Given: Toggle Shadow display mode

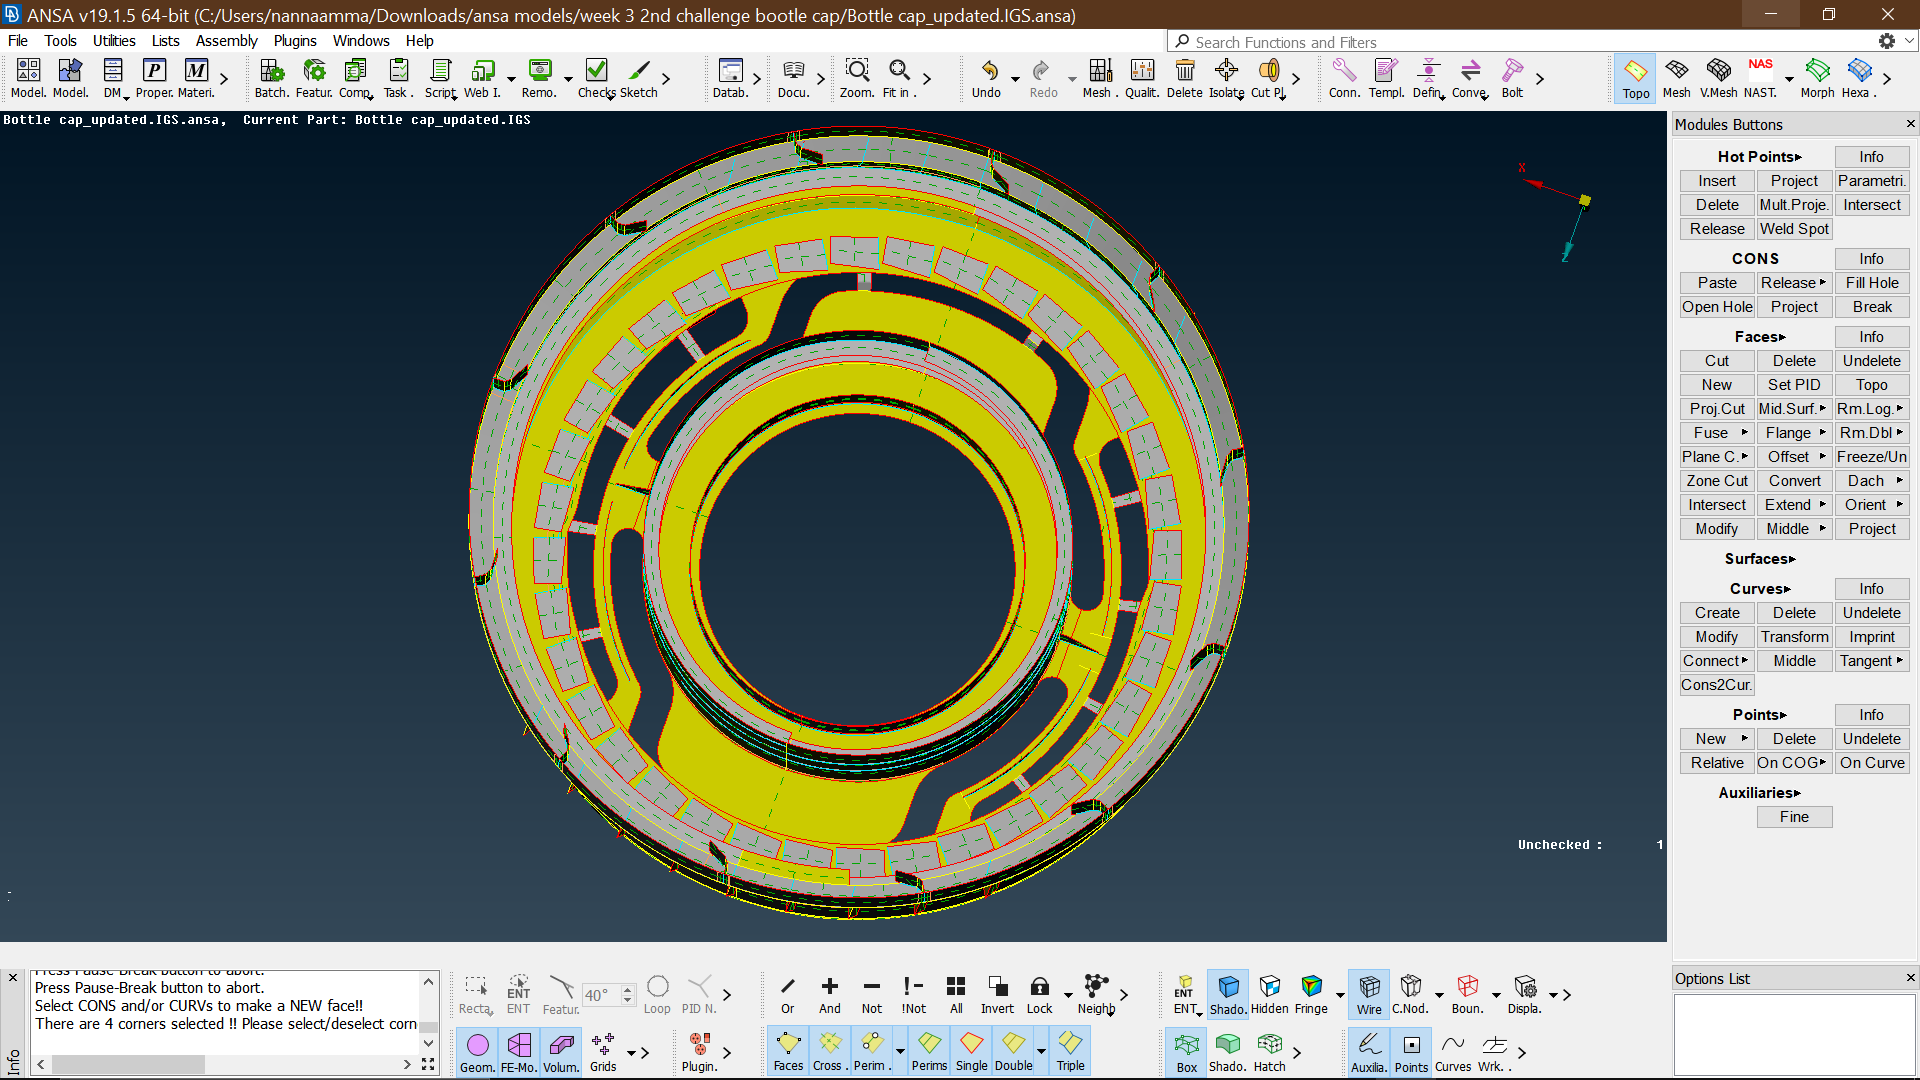Looking at the screenshot, I should pyautogui.click(x=1227, y=993).
